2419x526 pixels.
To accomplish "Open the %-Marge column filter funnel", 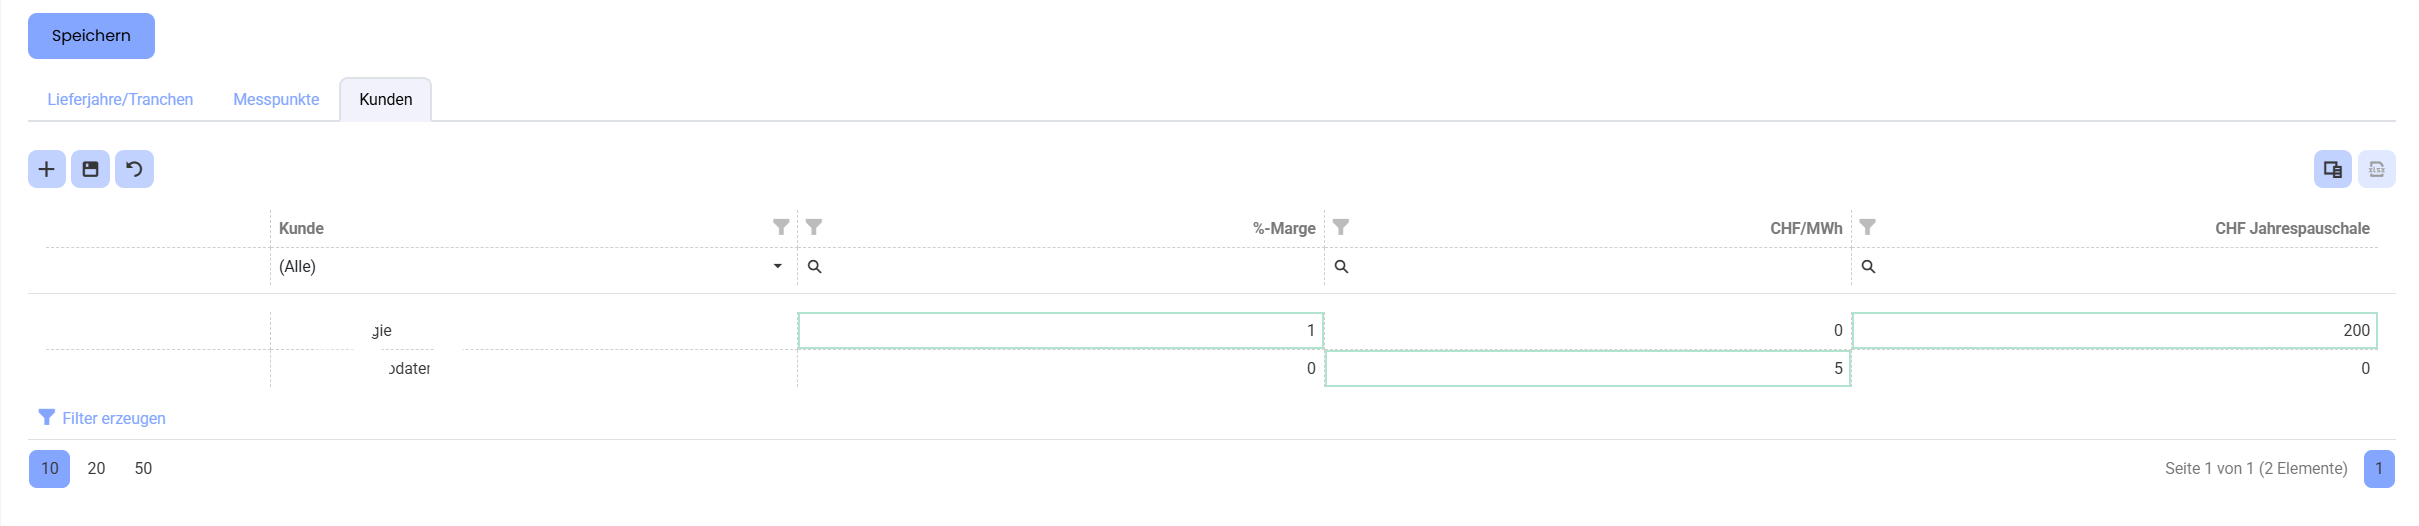I will click(x=814, y=227).
